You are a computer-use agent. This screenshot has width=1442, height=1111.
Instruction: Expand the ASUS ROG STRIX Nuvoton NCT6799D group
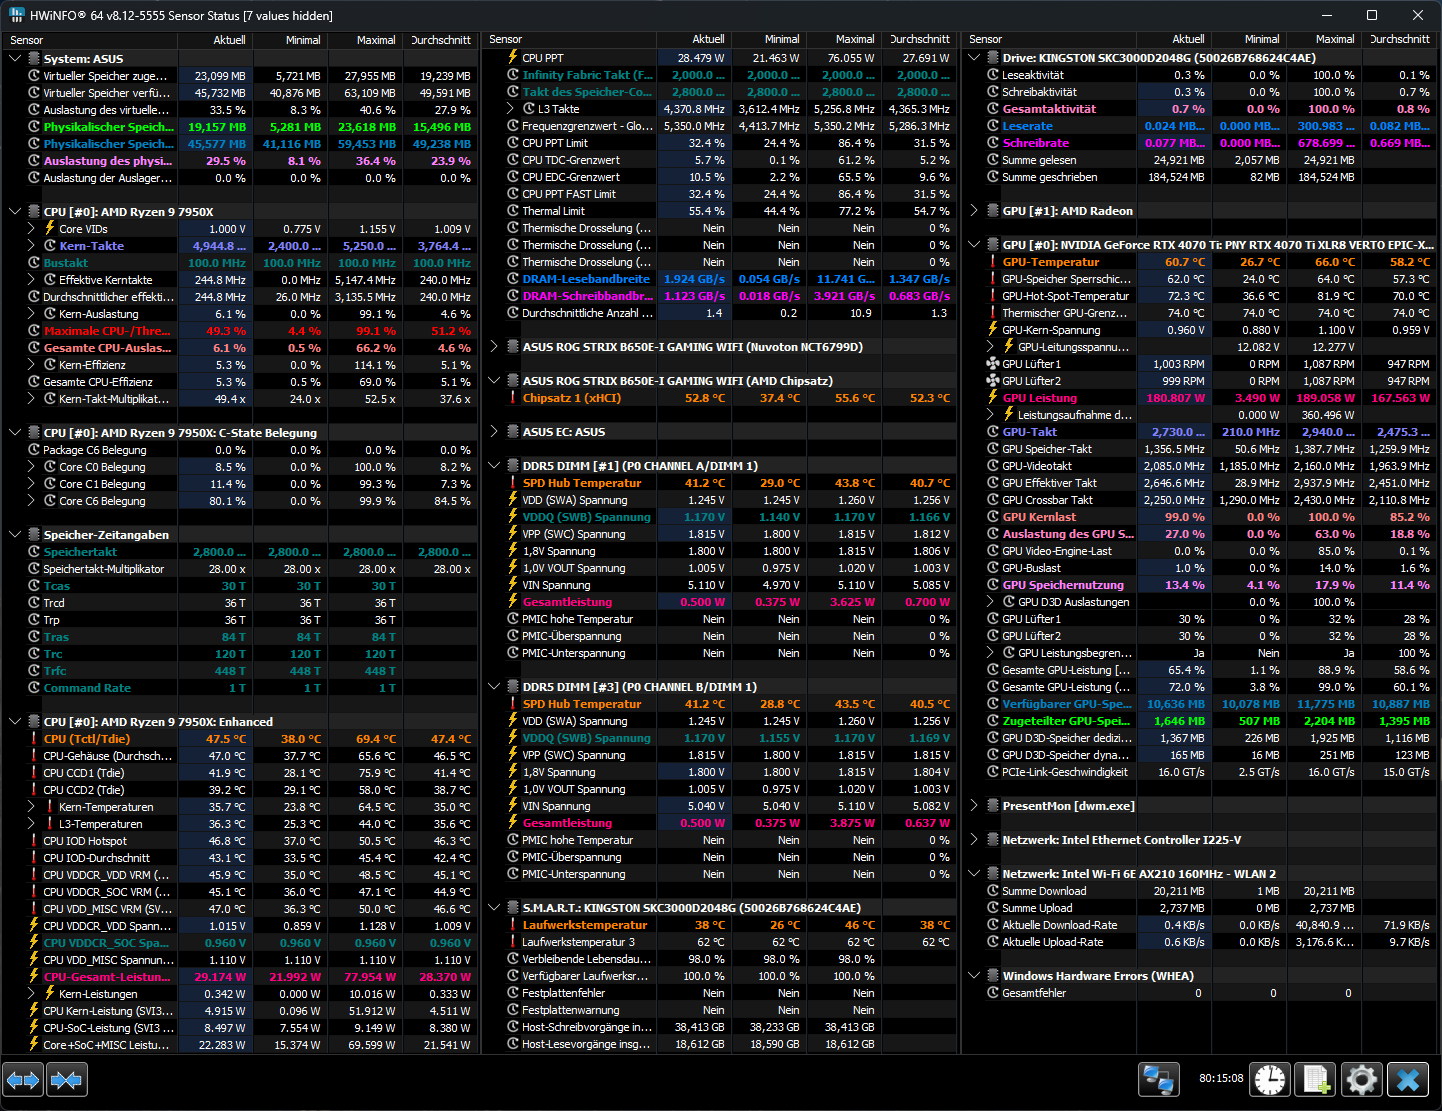494,347
